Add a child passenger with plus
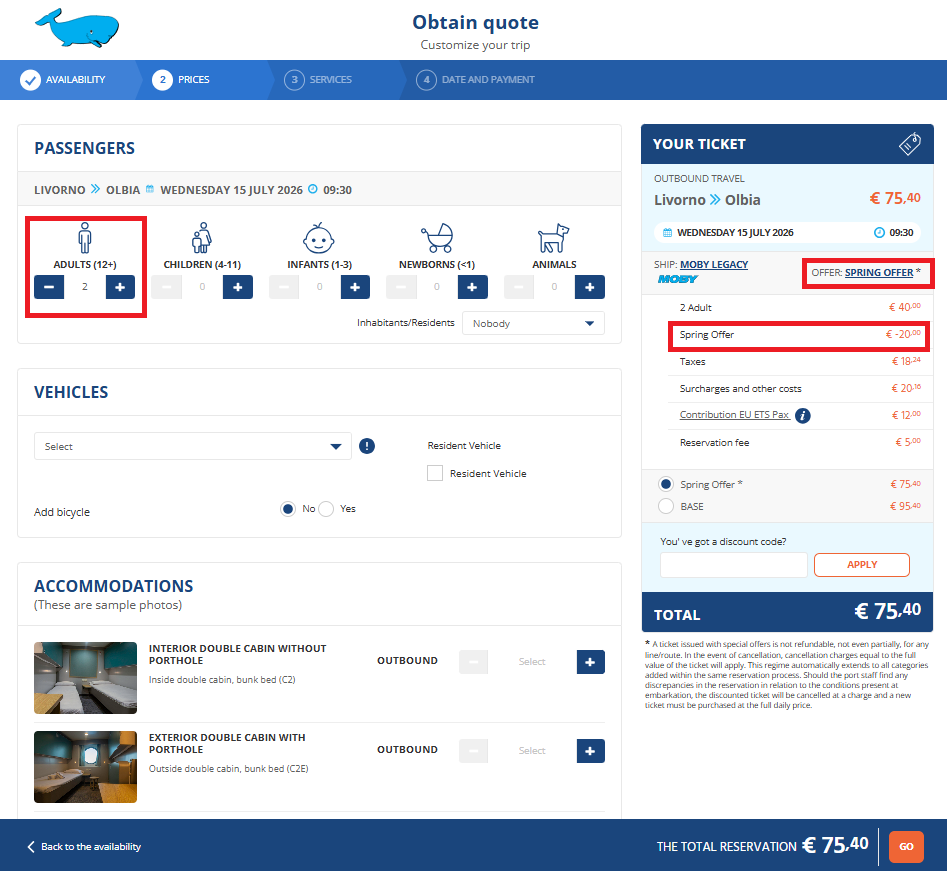 [x=238, y=288]
